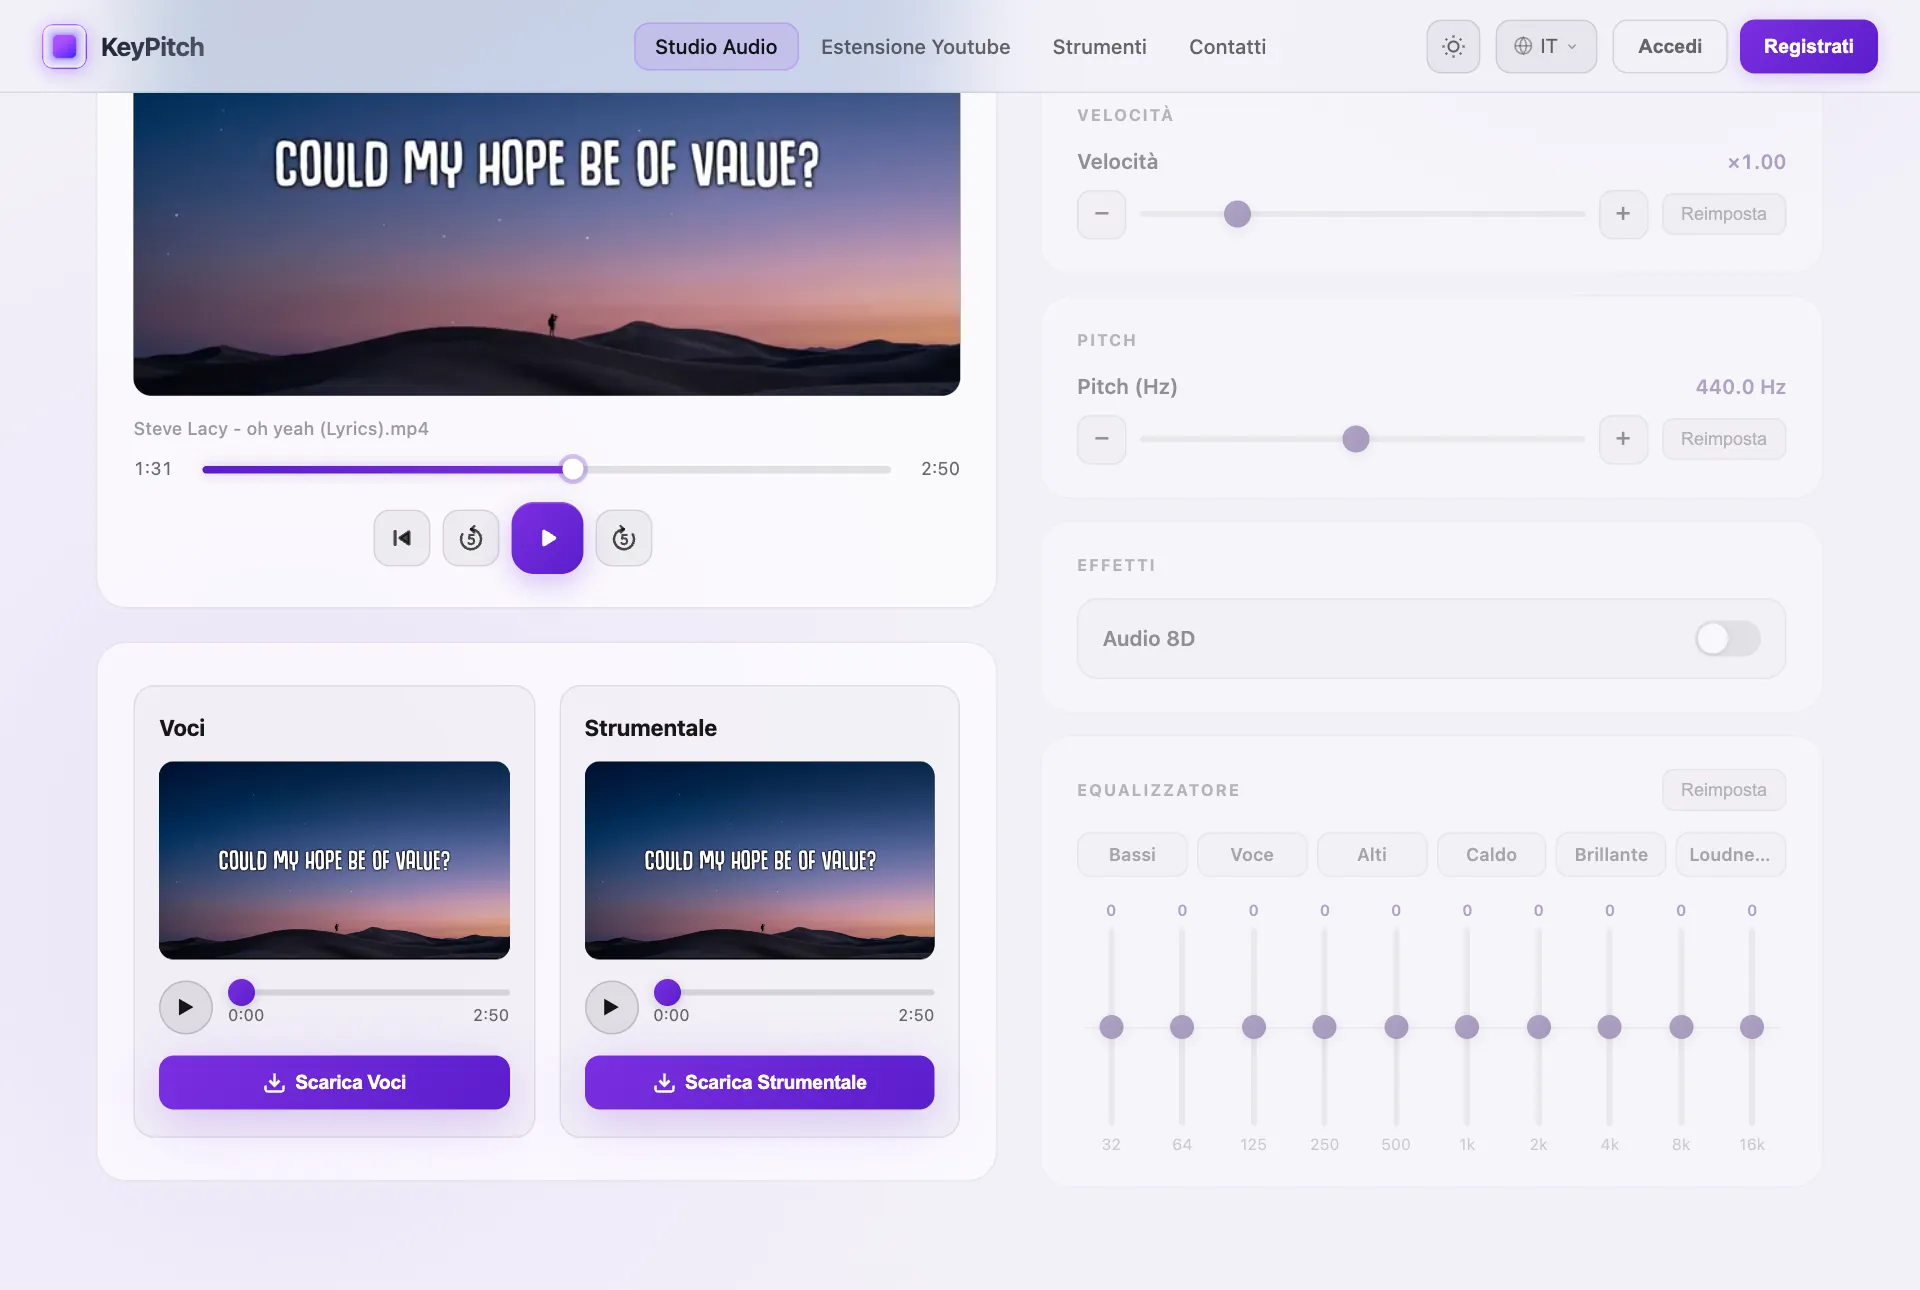Increase Pitch with the plus button
The image size is (1920, 1290).
click(1623, 439)
